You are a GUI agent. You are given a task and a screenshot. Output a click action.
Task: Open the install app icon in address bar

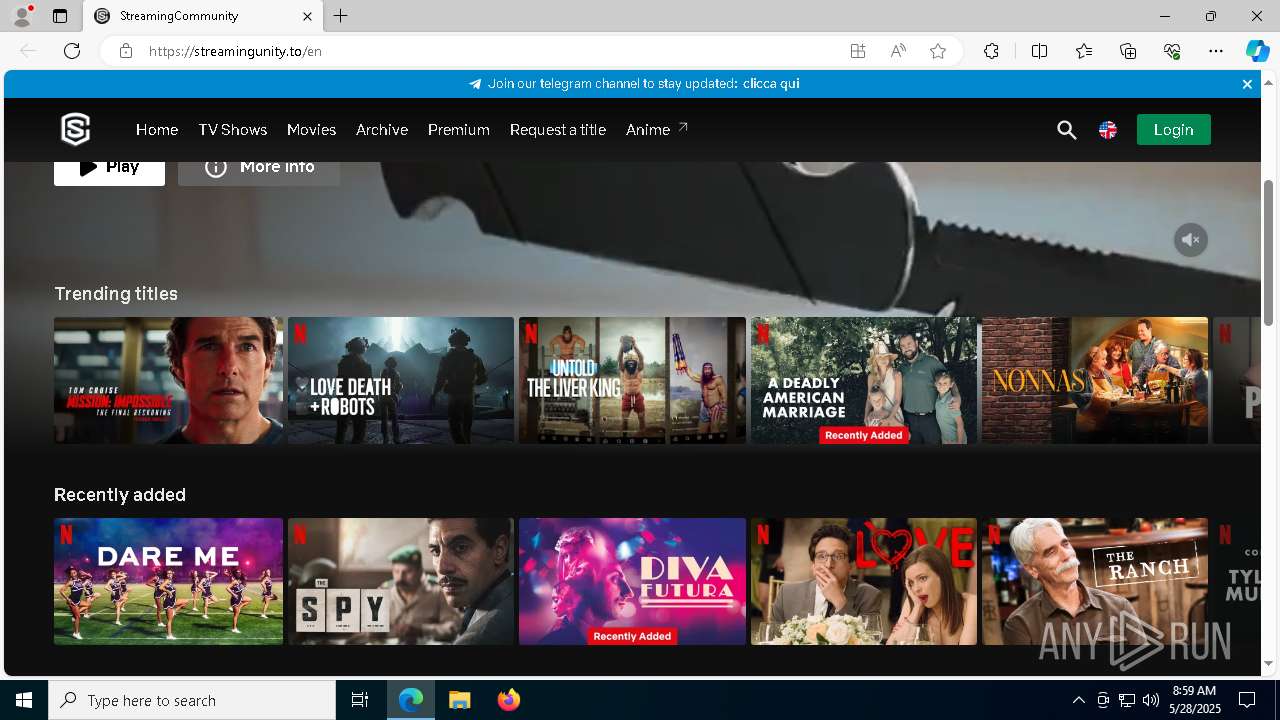coord(858,51)
